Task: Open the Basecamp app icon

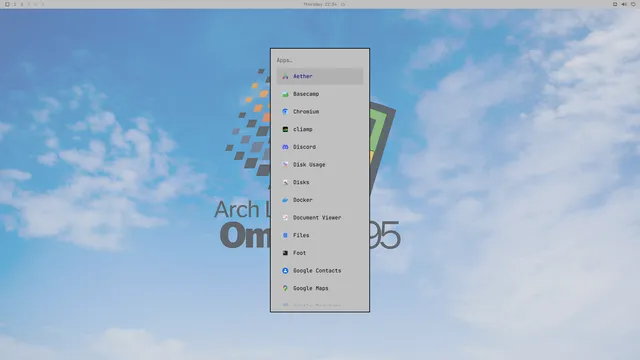Action: click(285, 94)
